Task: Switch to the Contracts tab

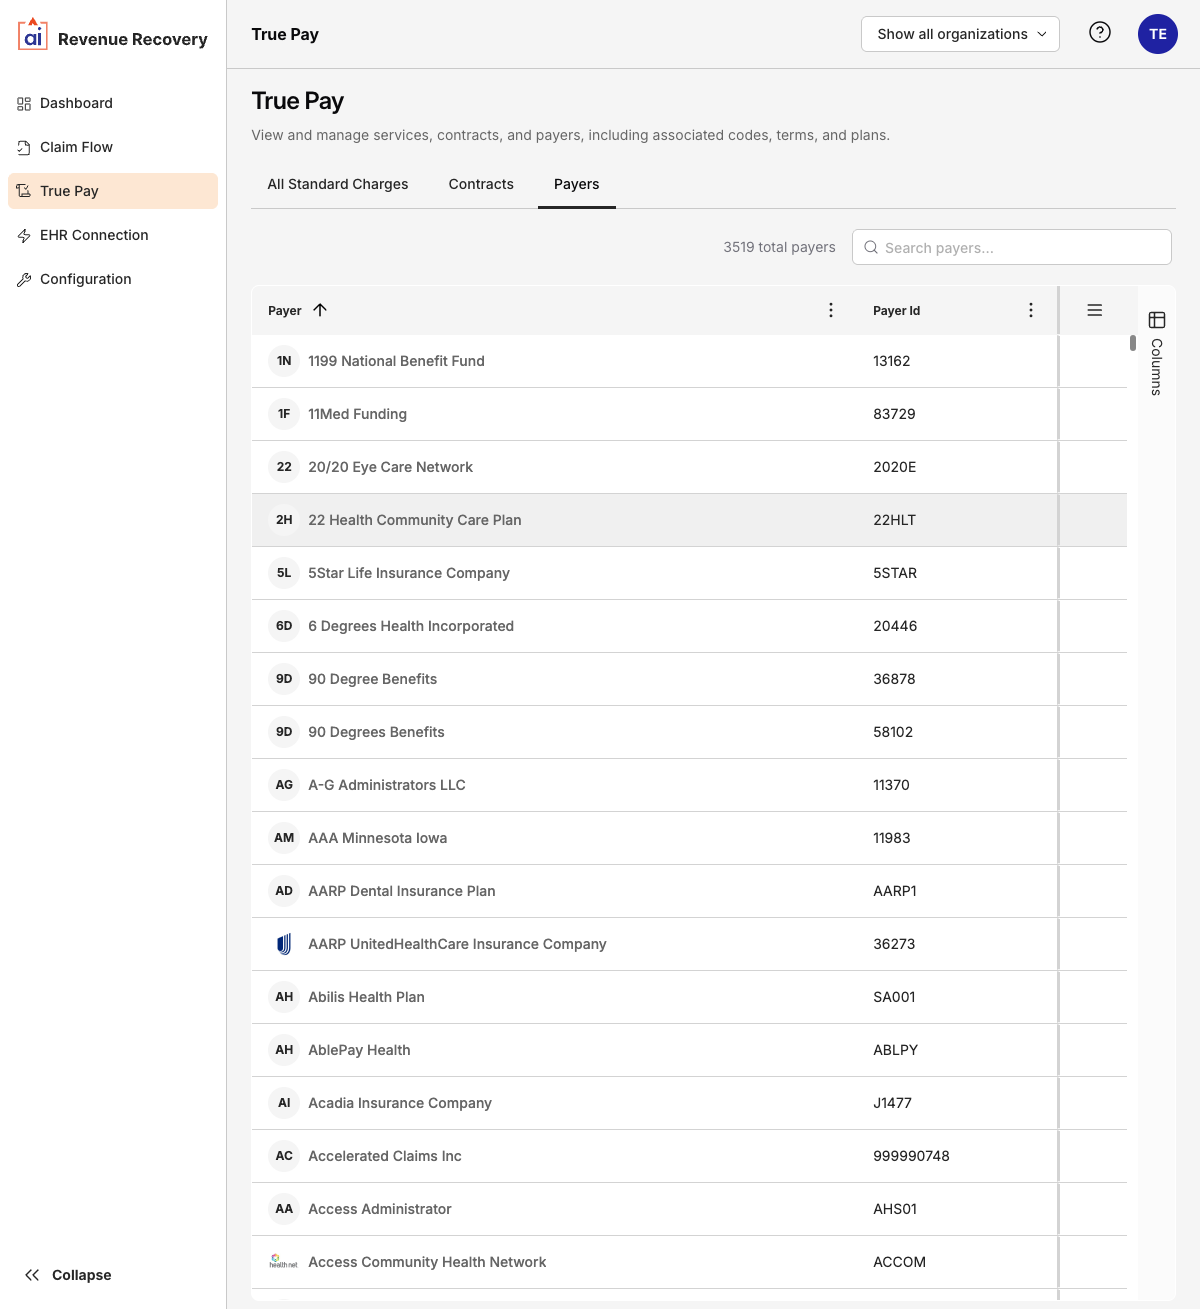Action: (x=480, y=184)
